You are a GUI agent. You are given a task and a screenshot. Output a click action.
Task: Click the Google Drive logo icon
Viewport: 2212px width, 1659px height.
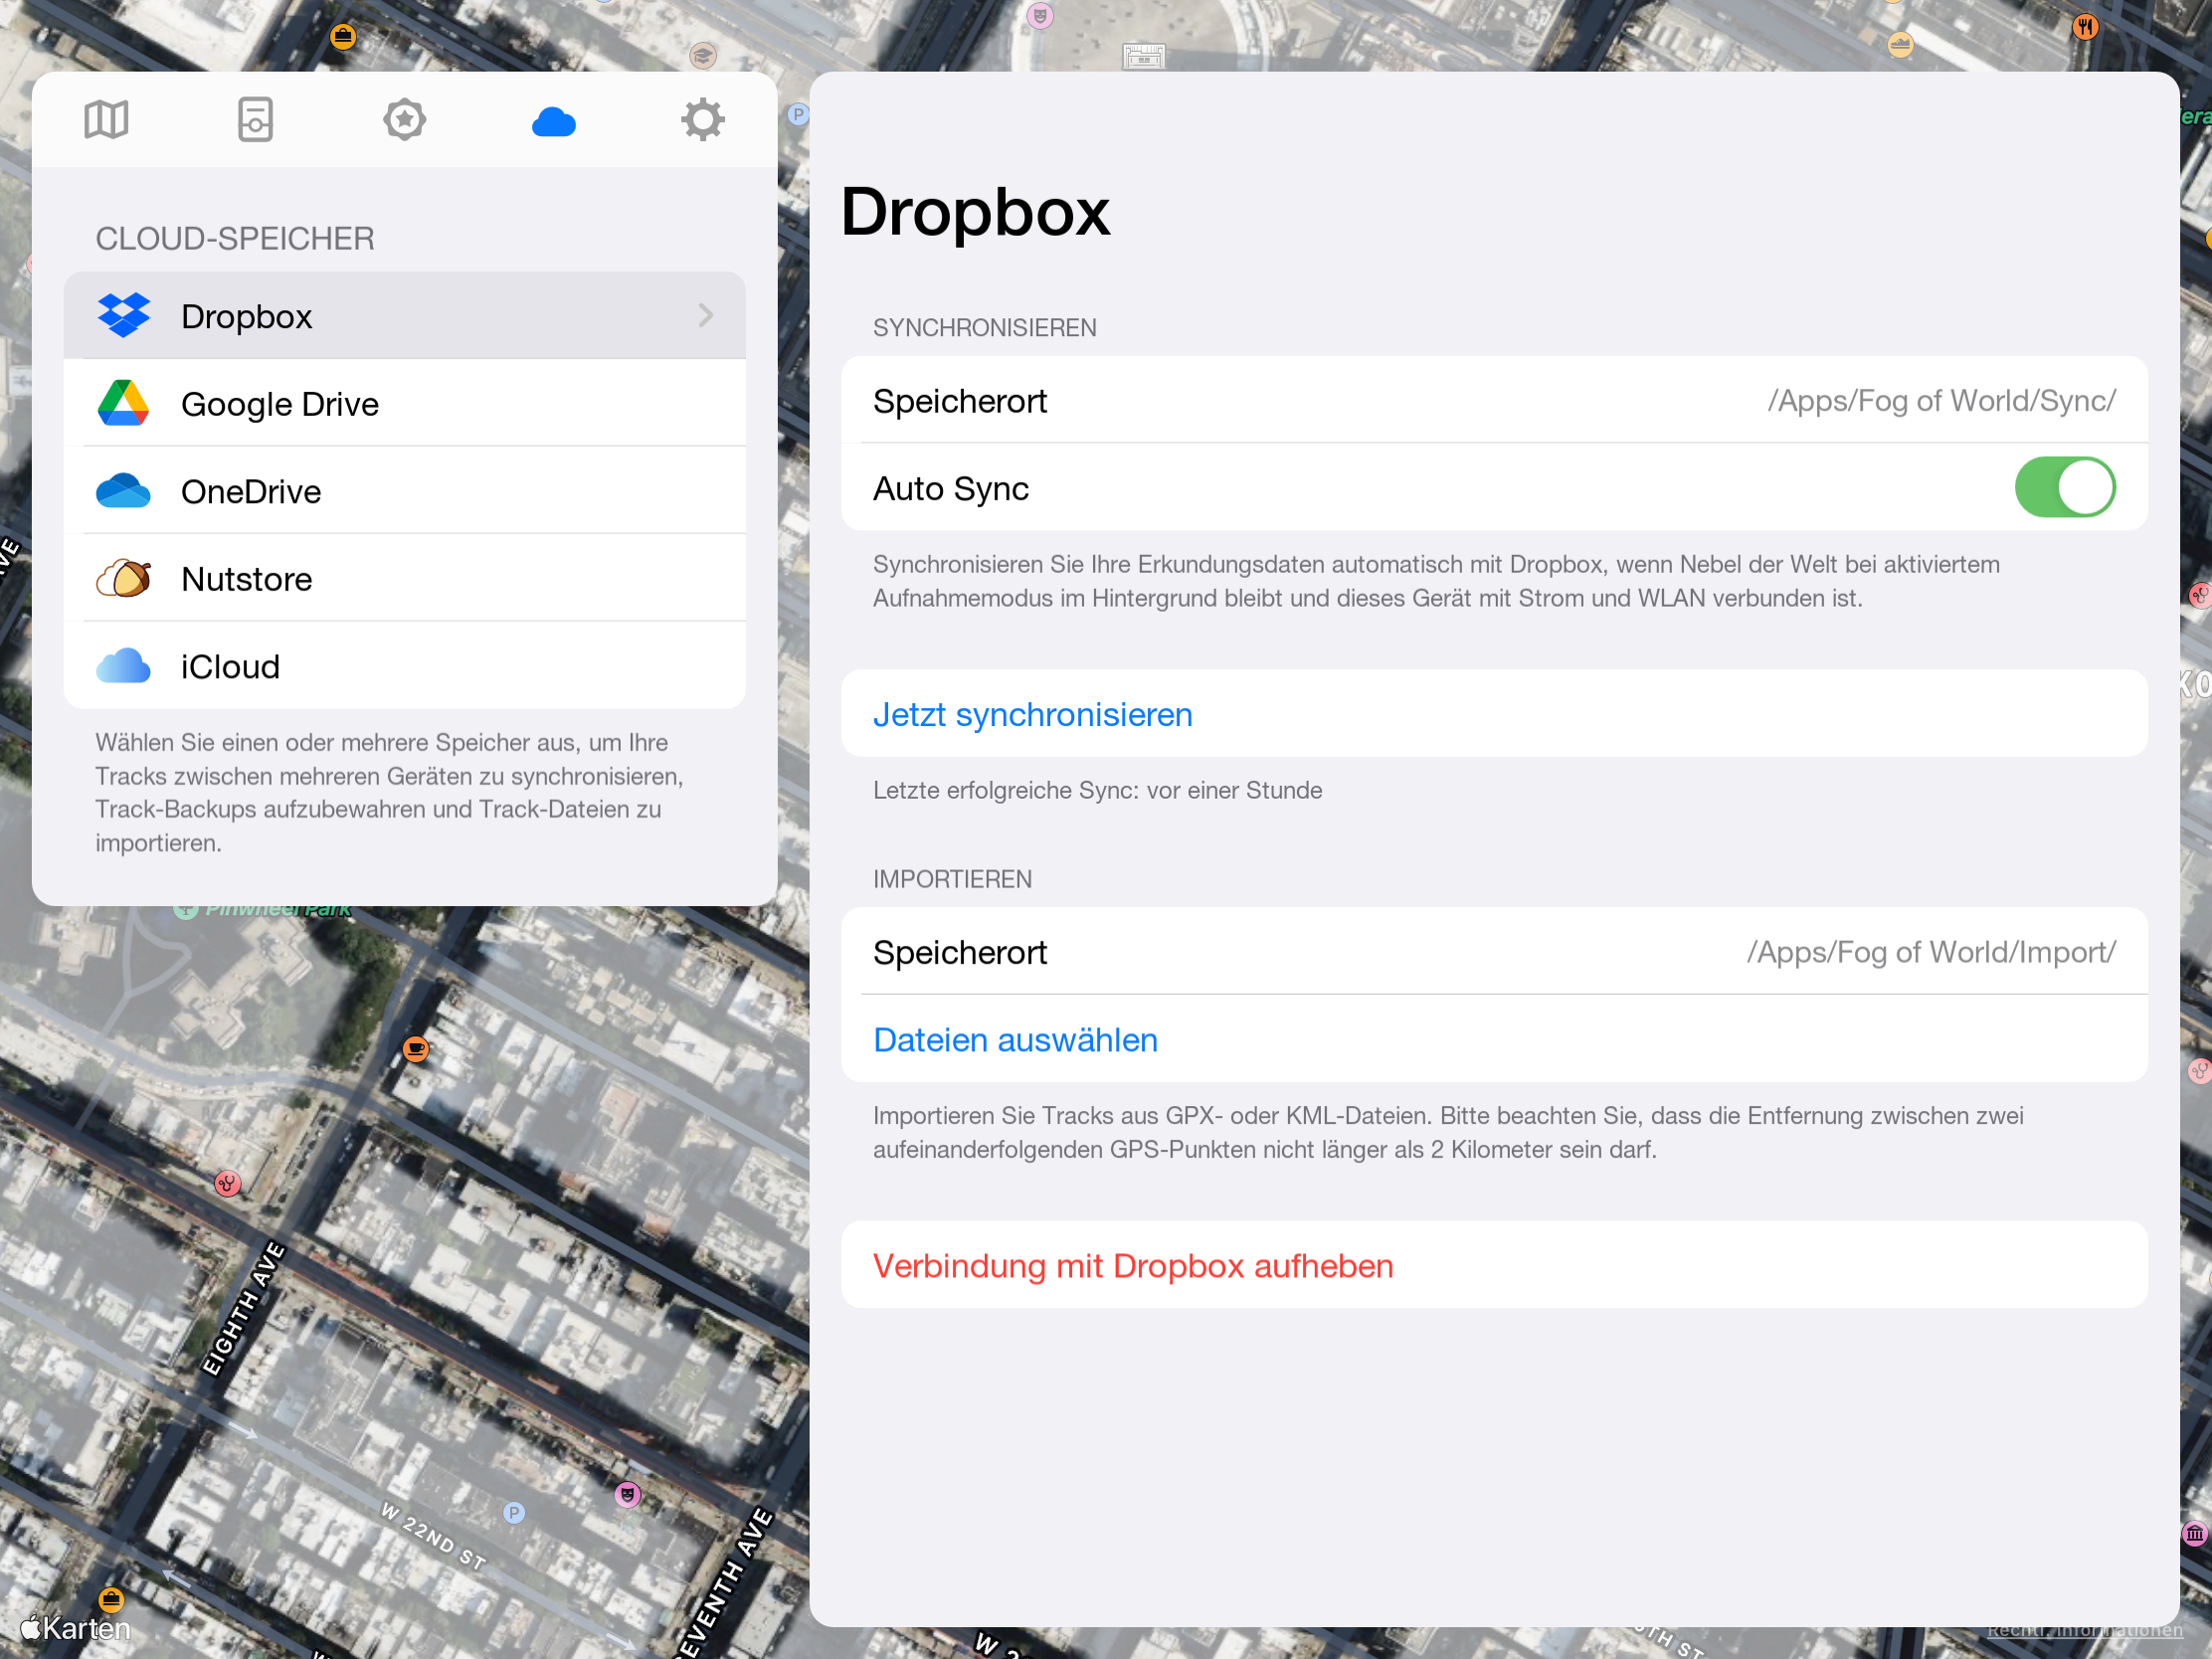point(123,403)
